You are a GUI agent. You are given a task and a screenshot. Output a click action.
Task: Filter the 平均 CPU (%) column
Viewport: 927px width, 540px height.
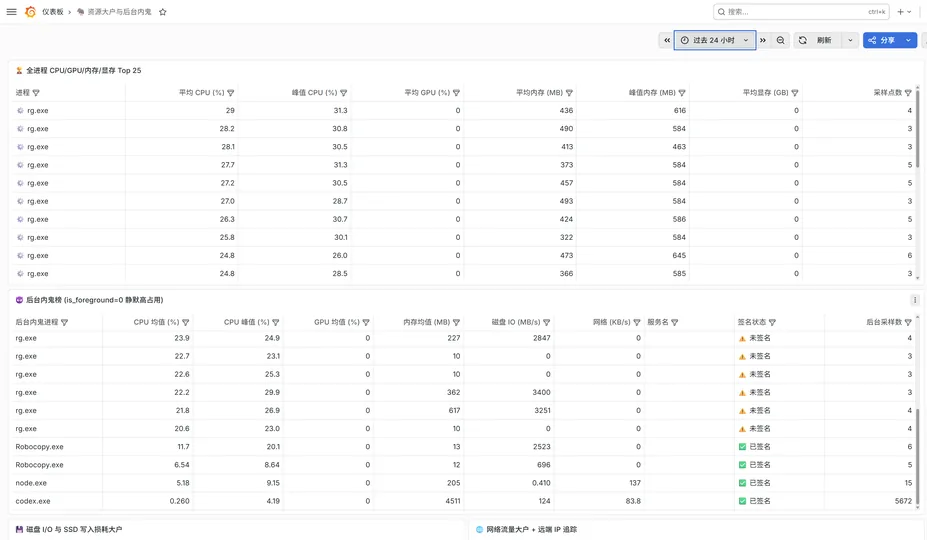point(231,93)
